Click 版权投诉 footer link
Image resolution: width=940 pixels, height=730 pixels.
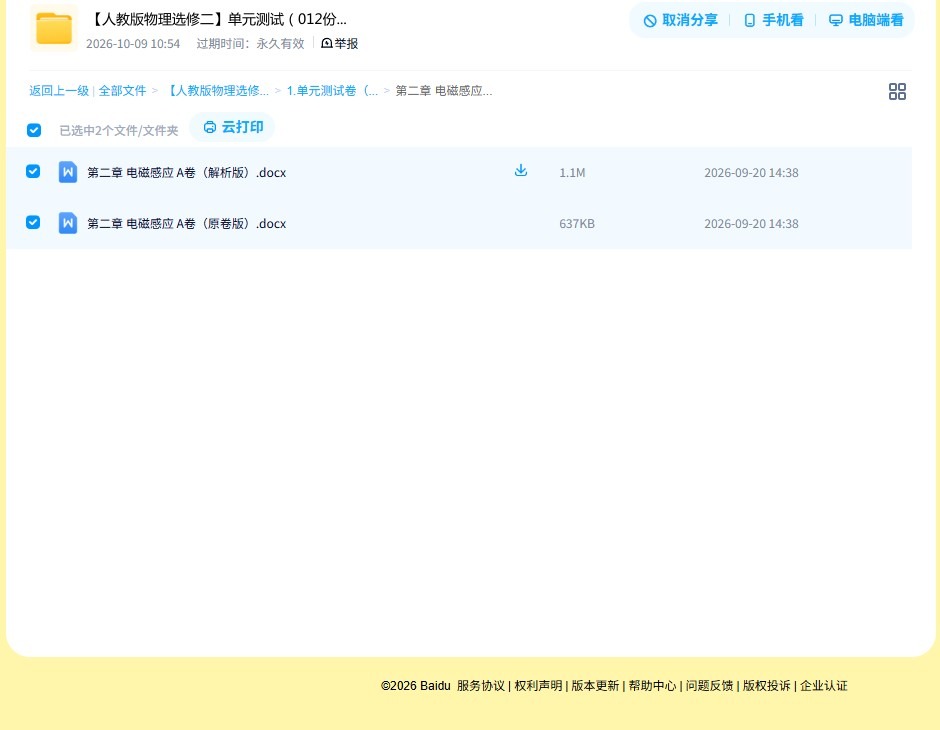[x=767, y=686]
